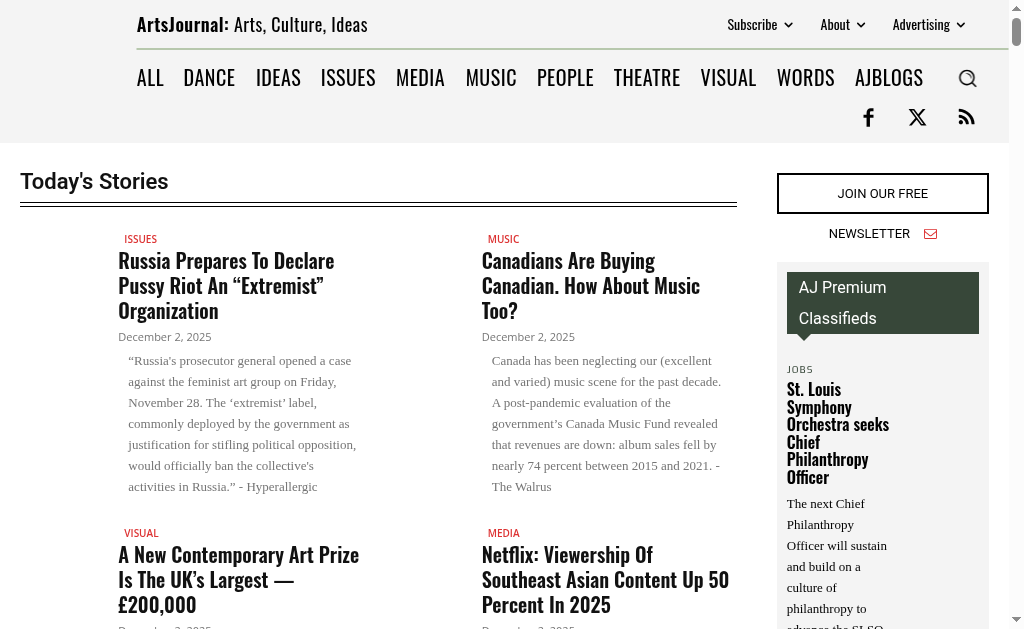Read the Pussy Riot extremist organization story
The image size is (1024, 629).
pos(226,285)
